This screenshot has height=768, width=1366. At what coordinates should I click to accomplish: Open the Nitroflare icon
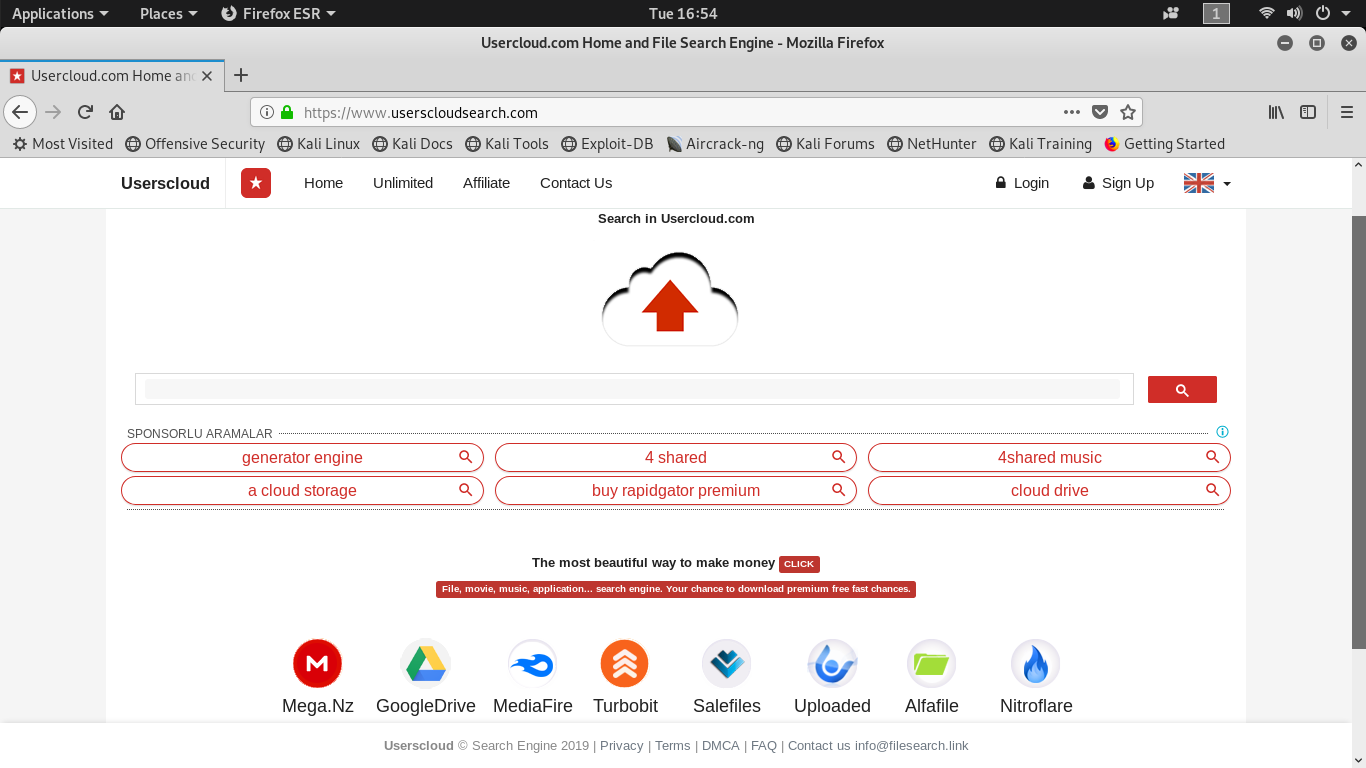(1036, 664)
